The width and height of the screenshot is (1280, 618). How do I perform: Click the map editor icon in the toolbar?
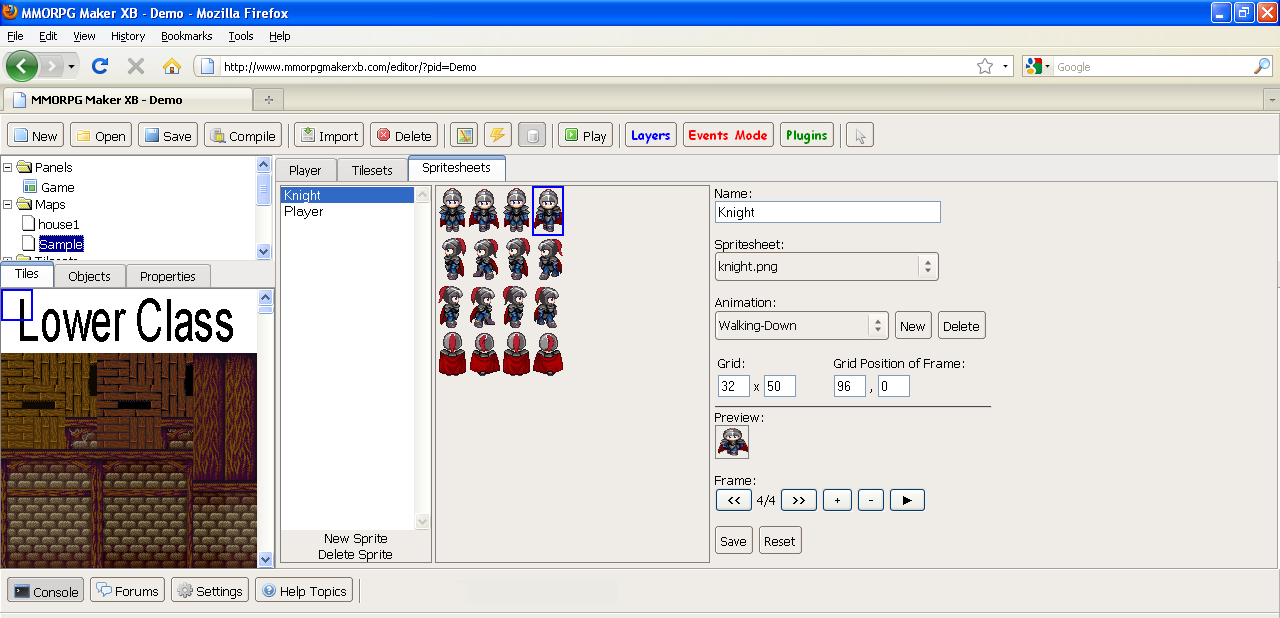(463, 136)
